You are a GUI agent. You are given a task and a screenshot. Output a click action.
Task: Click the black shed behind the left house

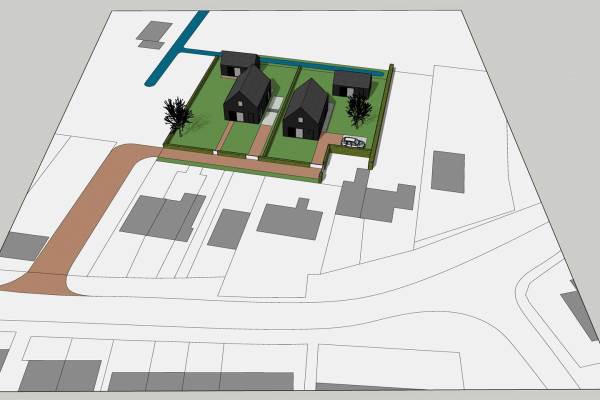[x=238, y=62]
